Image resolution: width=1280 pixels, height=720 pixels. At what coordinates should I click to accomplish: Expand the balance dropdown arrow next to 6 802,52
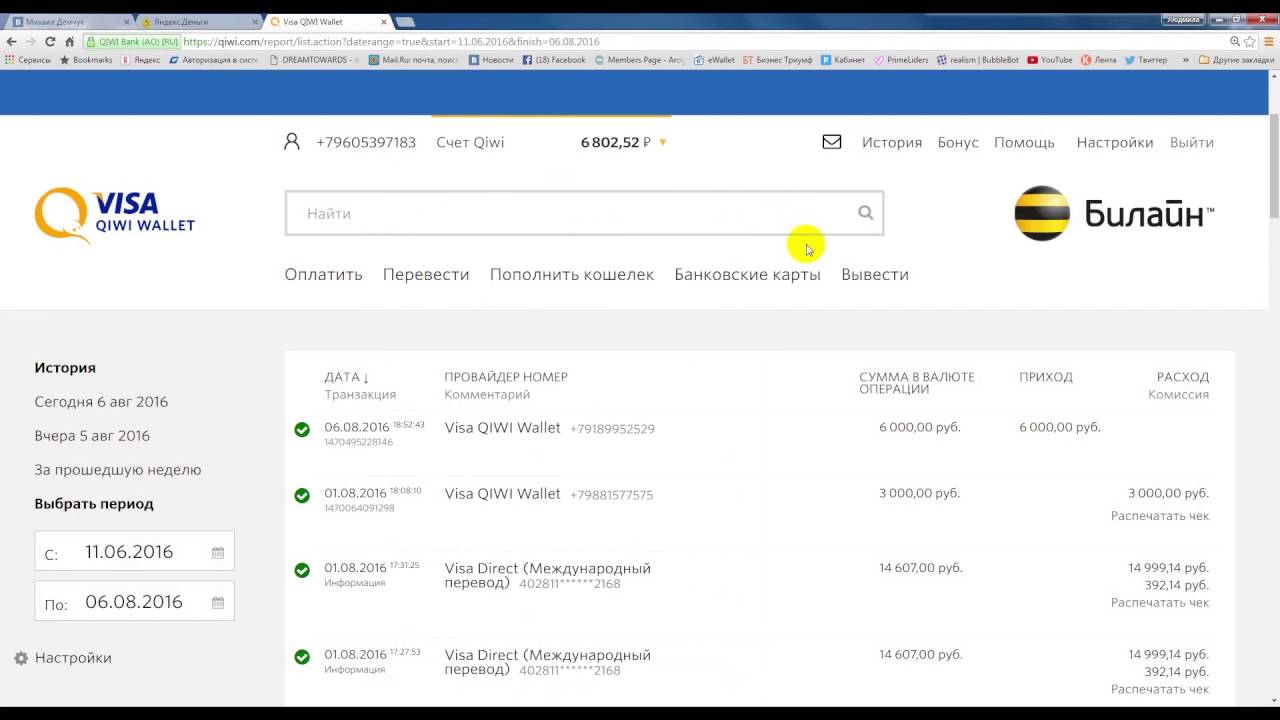click(x=662, y=143)
